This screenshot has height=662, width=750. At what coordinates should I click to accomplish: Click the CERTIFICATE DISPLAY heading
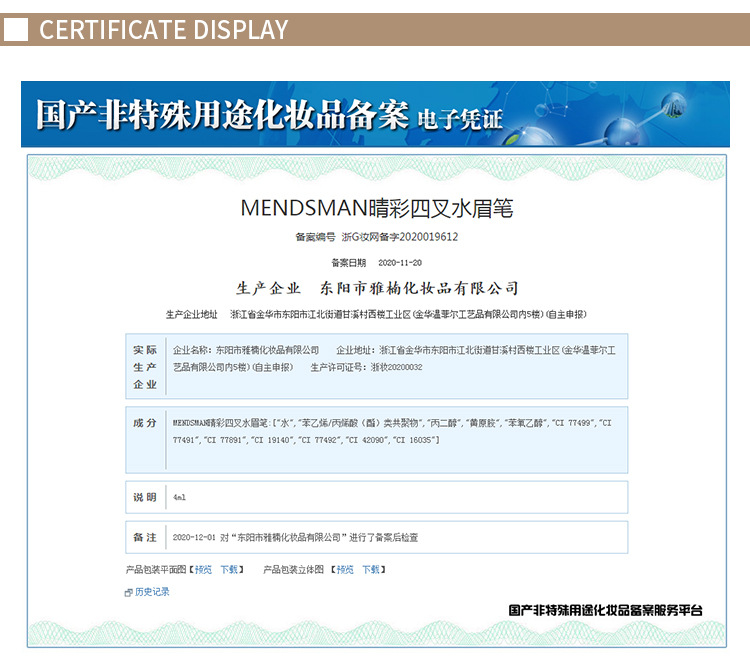164,30
